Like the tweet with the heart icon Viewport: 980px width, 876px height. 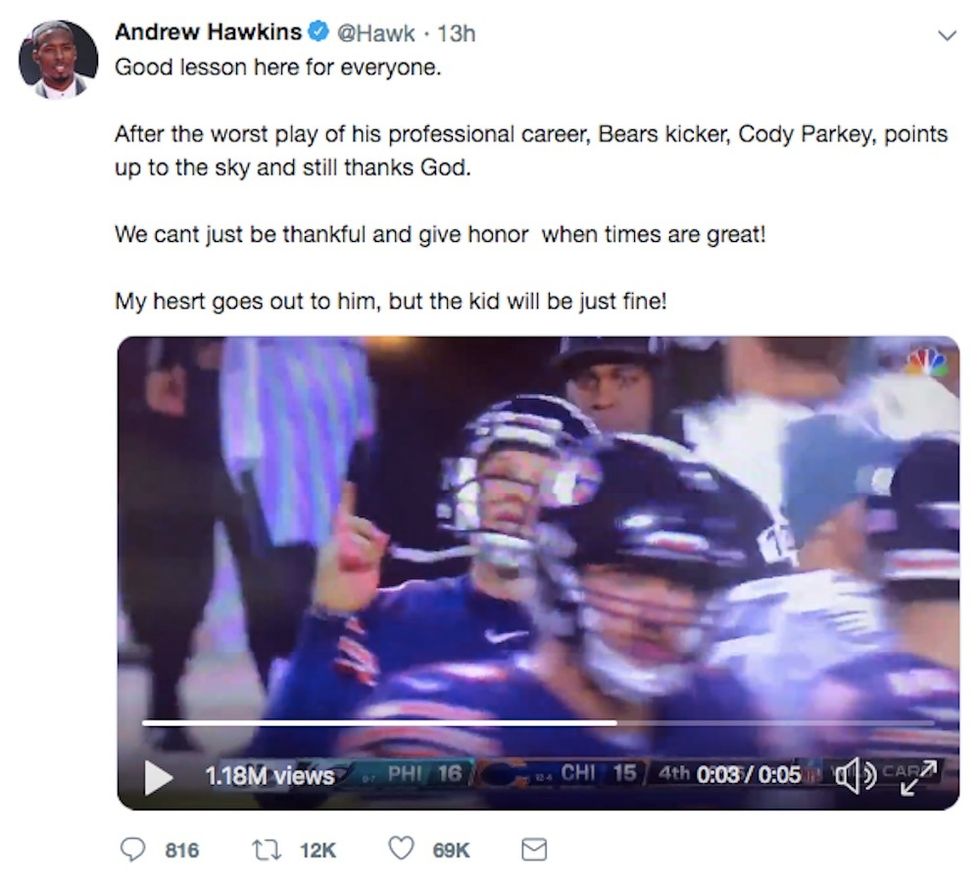tap(401, 849)
